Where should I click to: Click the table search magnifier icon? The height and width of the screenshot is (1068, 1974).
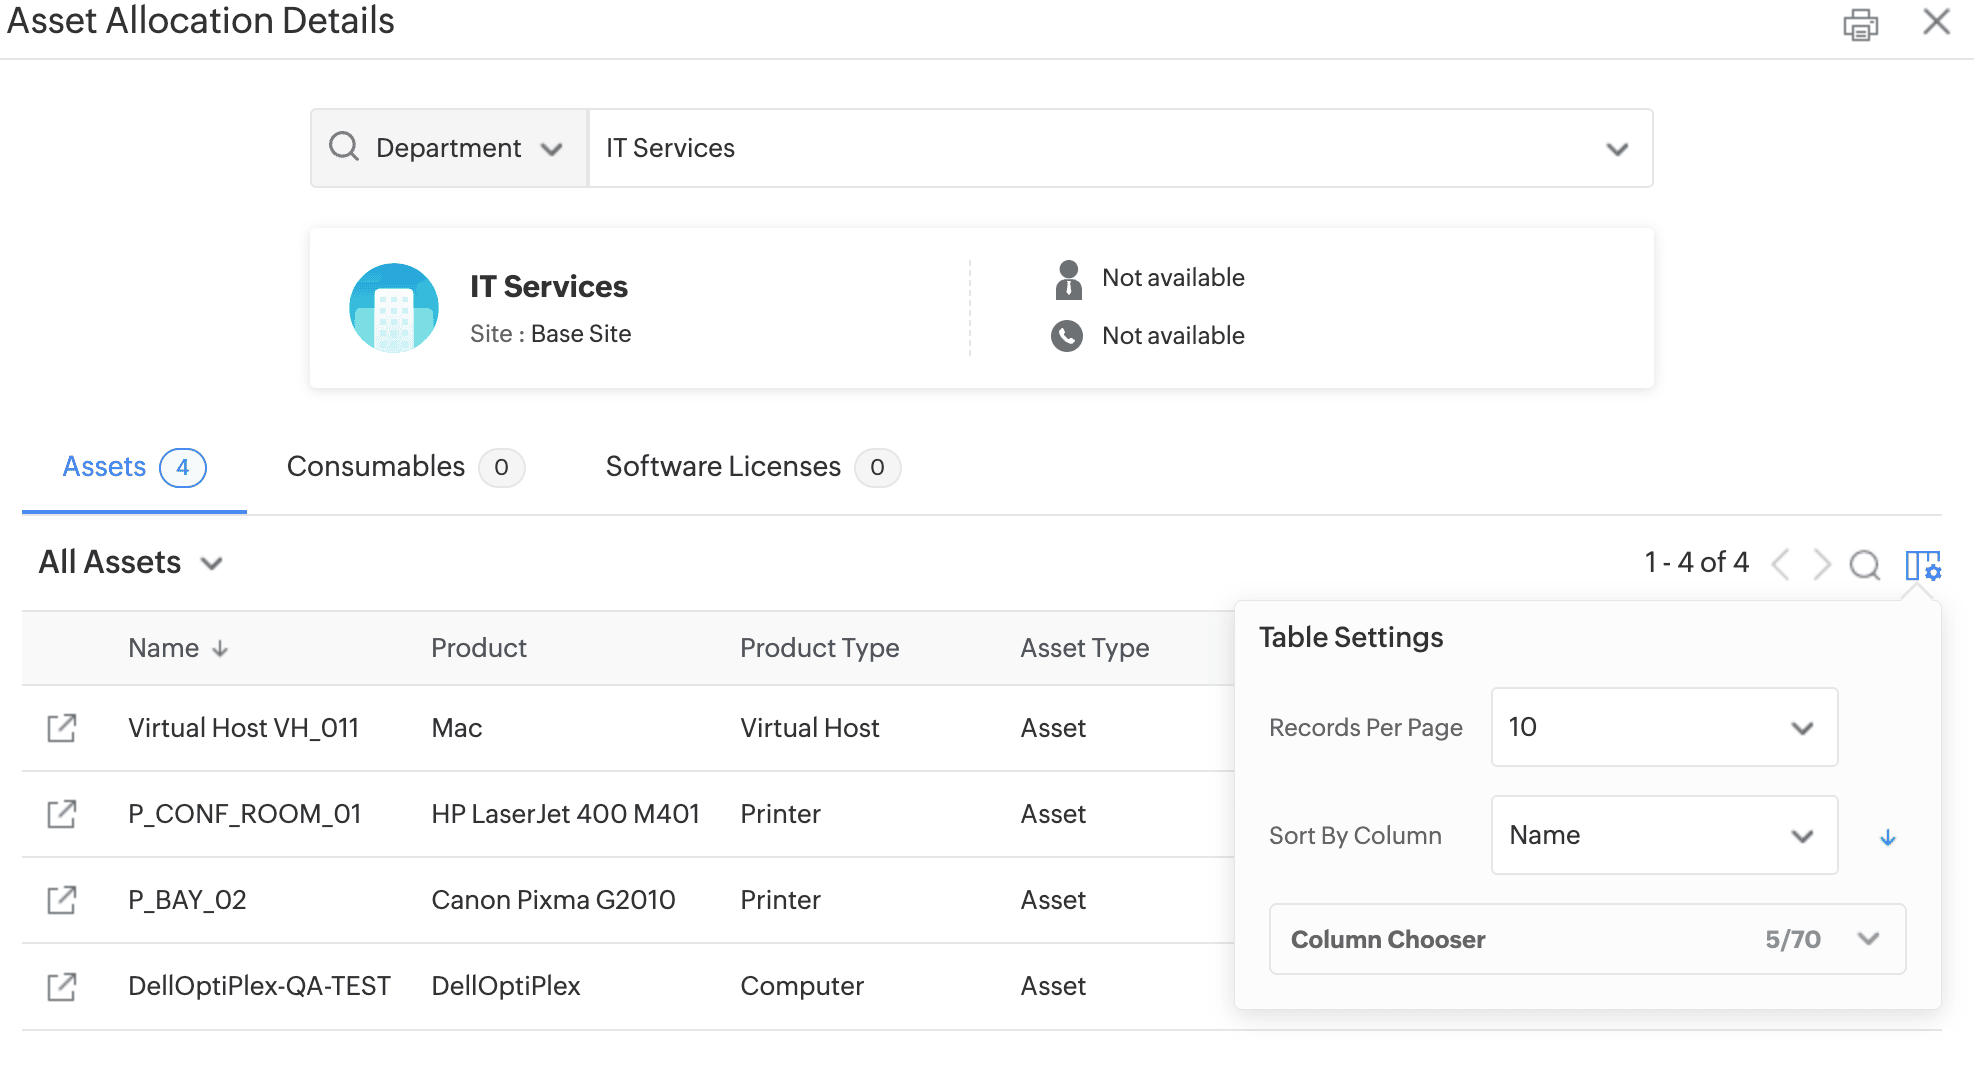pos(1864,565)
